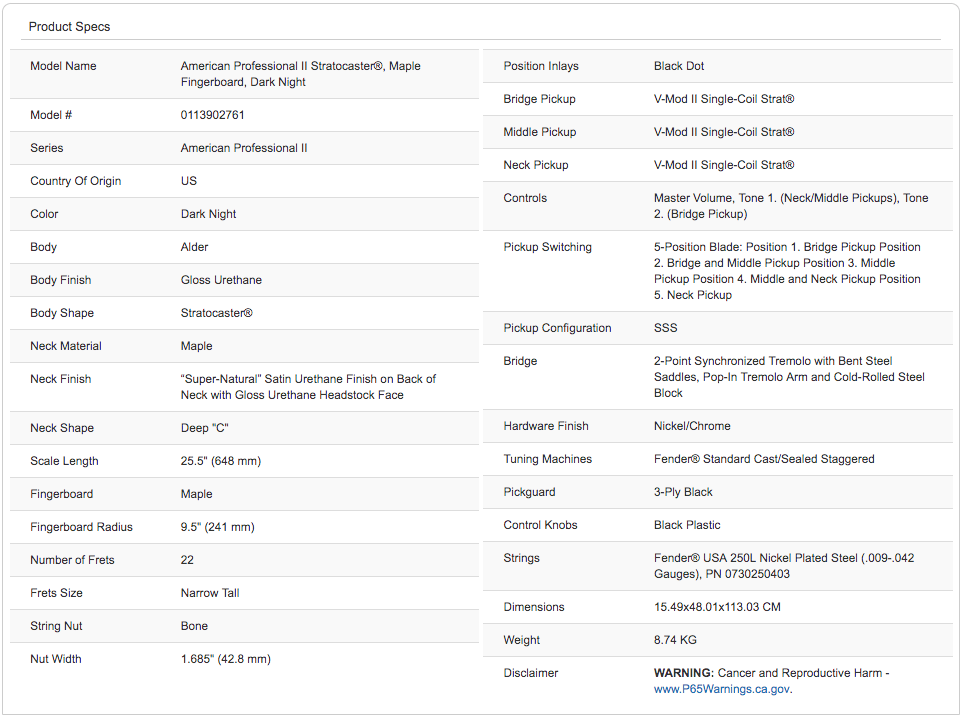Click the Bridge Pickup label
962x719 pixels.
tap(539, 99)
